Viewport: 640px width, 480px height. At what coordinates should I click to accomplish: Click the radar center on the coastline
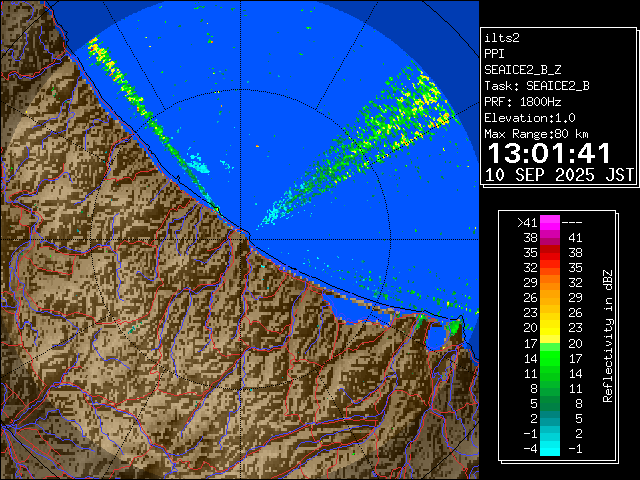244,230
